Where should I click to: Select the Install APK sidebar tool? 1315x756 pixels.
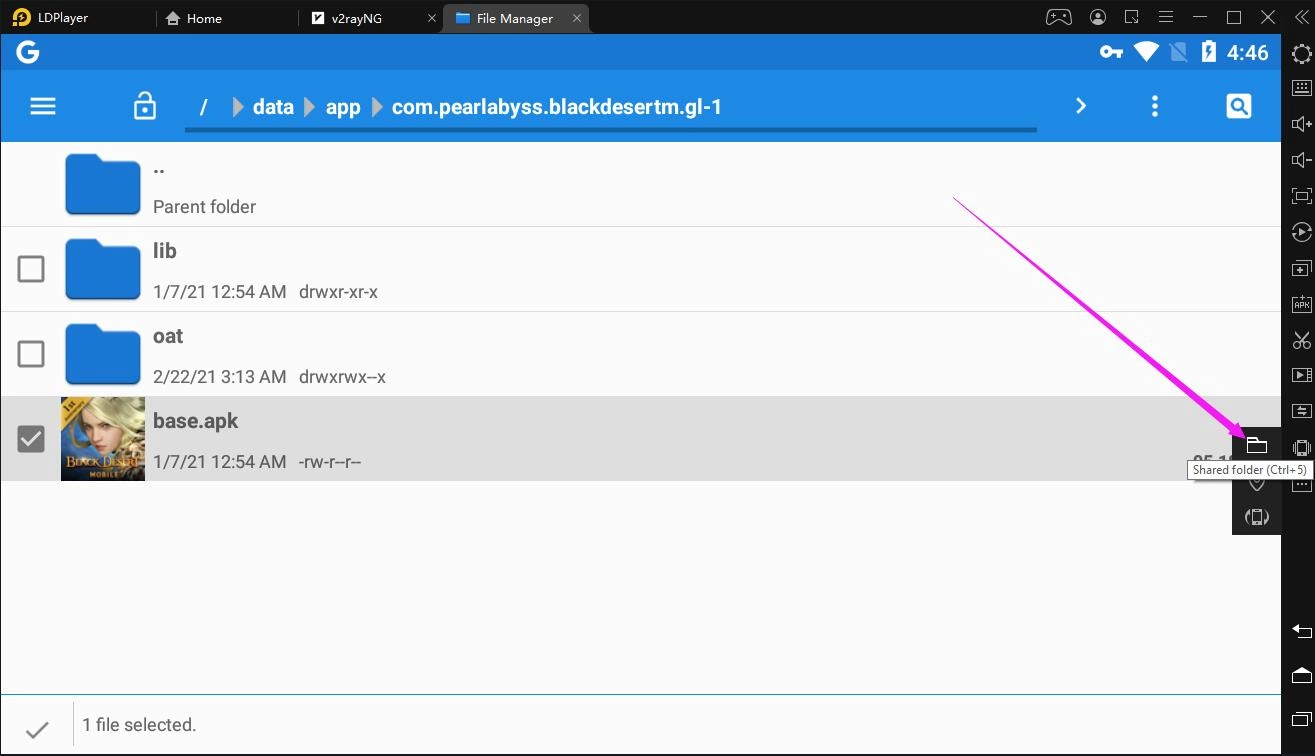pos(1301,303)
